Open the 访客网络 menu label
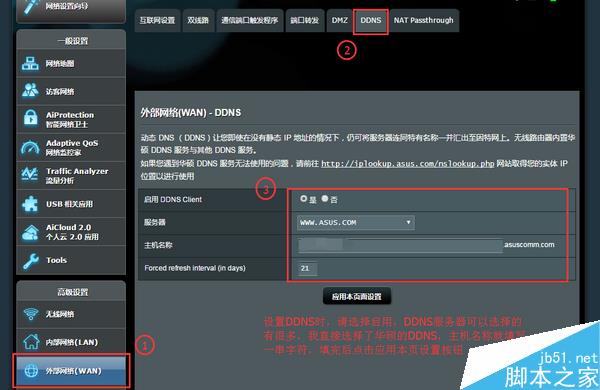This screenshot has height=390, width=600. tap(60, 91)
